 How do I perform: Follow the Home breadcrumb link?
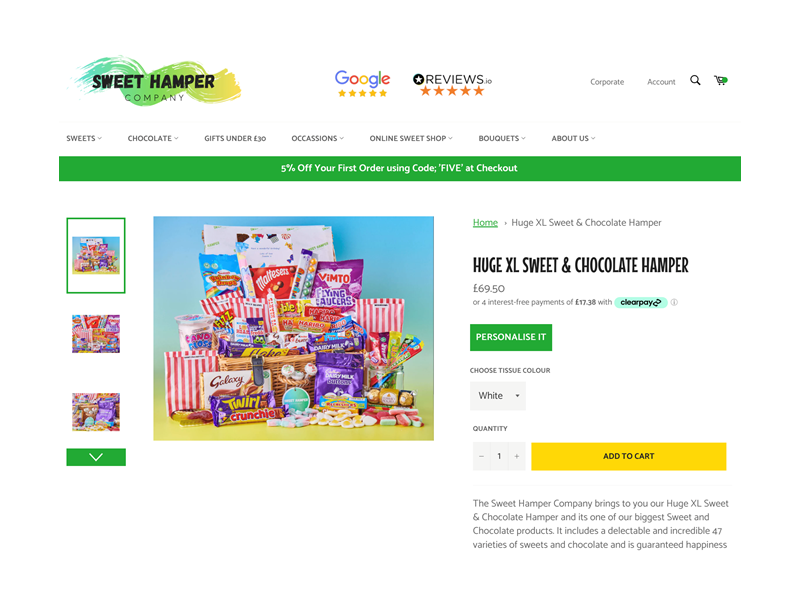[x=485, y=222]
